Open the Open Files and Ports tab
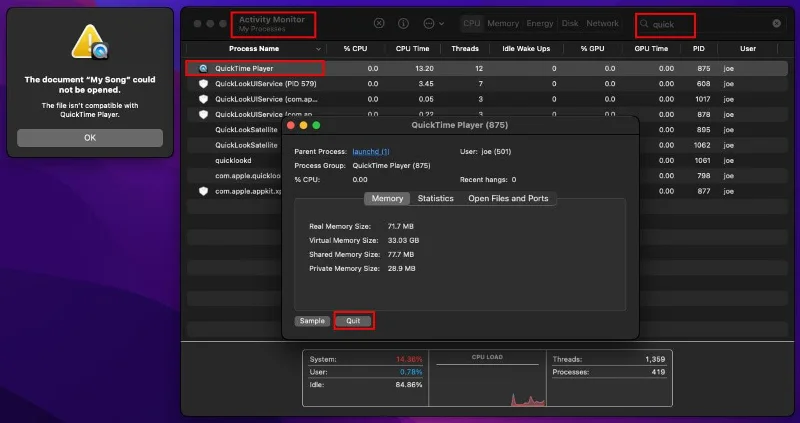 pos(508,198)
